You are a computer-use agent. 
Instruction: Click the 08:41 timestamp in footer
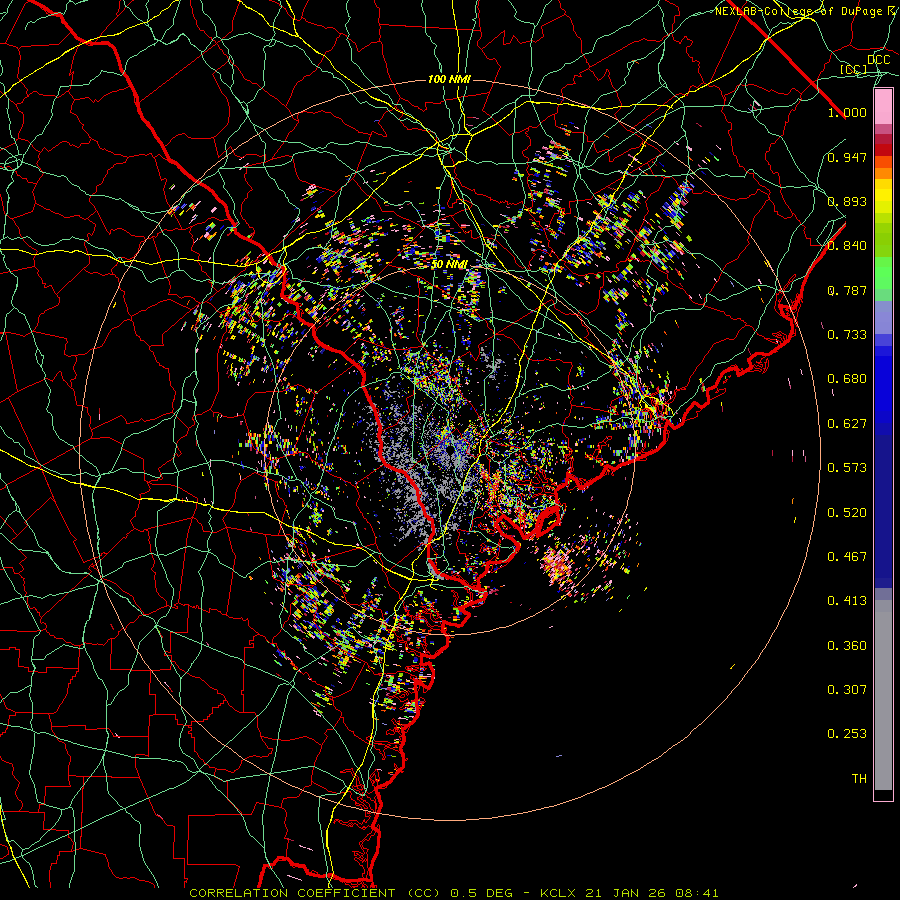697,893
